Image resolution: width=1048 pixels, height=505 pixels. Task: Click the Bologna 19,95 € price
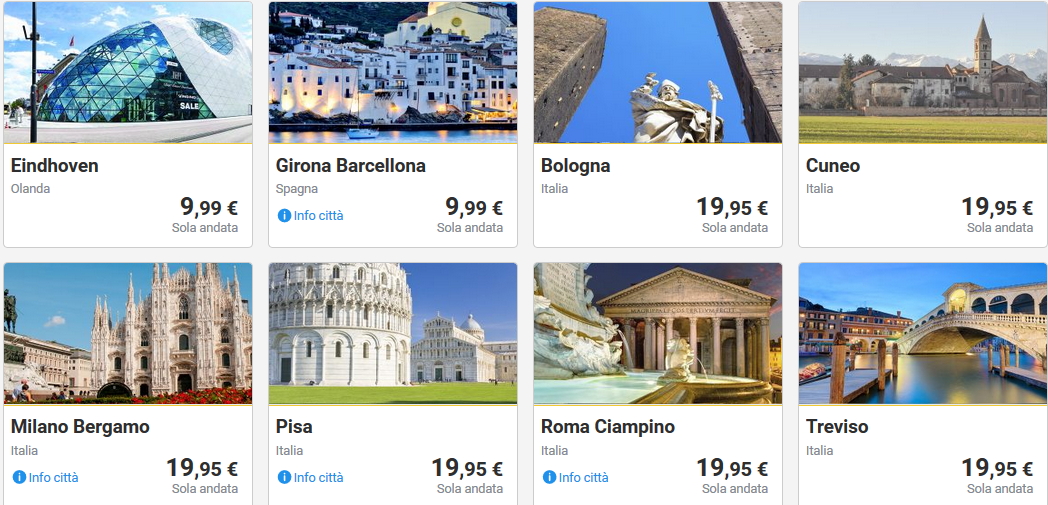coord(732,208)
